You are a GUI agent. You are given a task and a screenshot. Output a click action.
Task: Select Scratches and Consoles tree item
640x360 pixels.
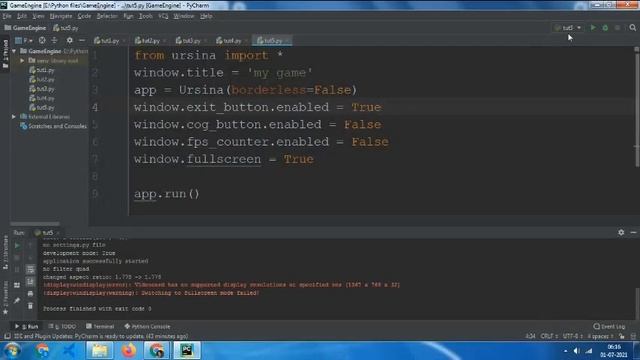[x=53, y=126]
